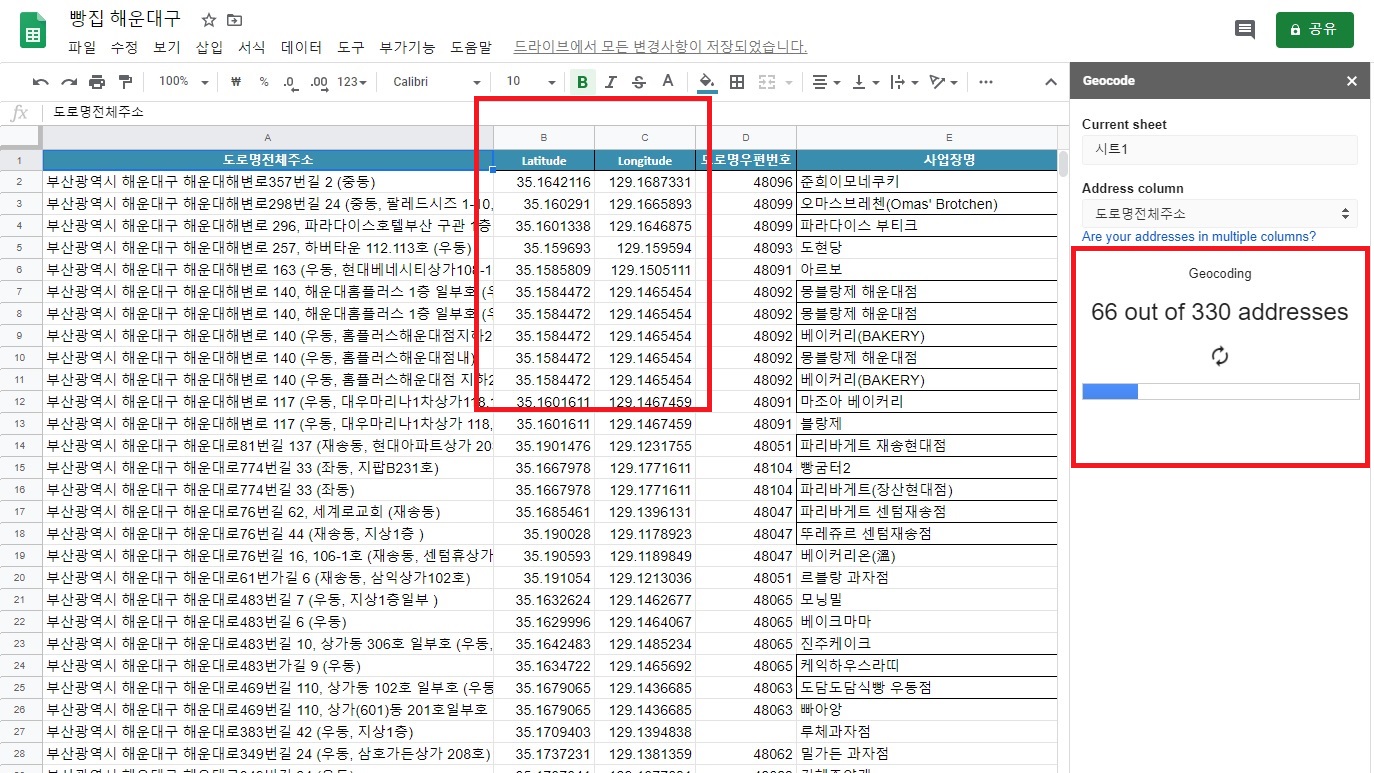This screenshot has width=1374, height=773.
Task: Increase decimal places
Action: pyautogui.click(x=319, y=82)
